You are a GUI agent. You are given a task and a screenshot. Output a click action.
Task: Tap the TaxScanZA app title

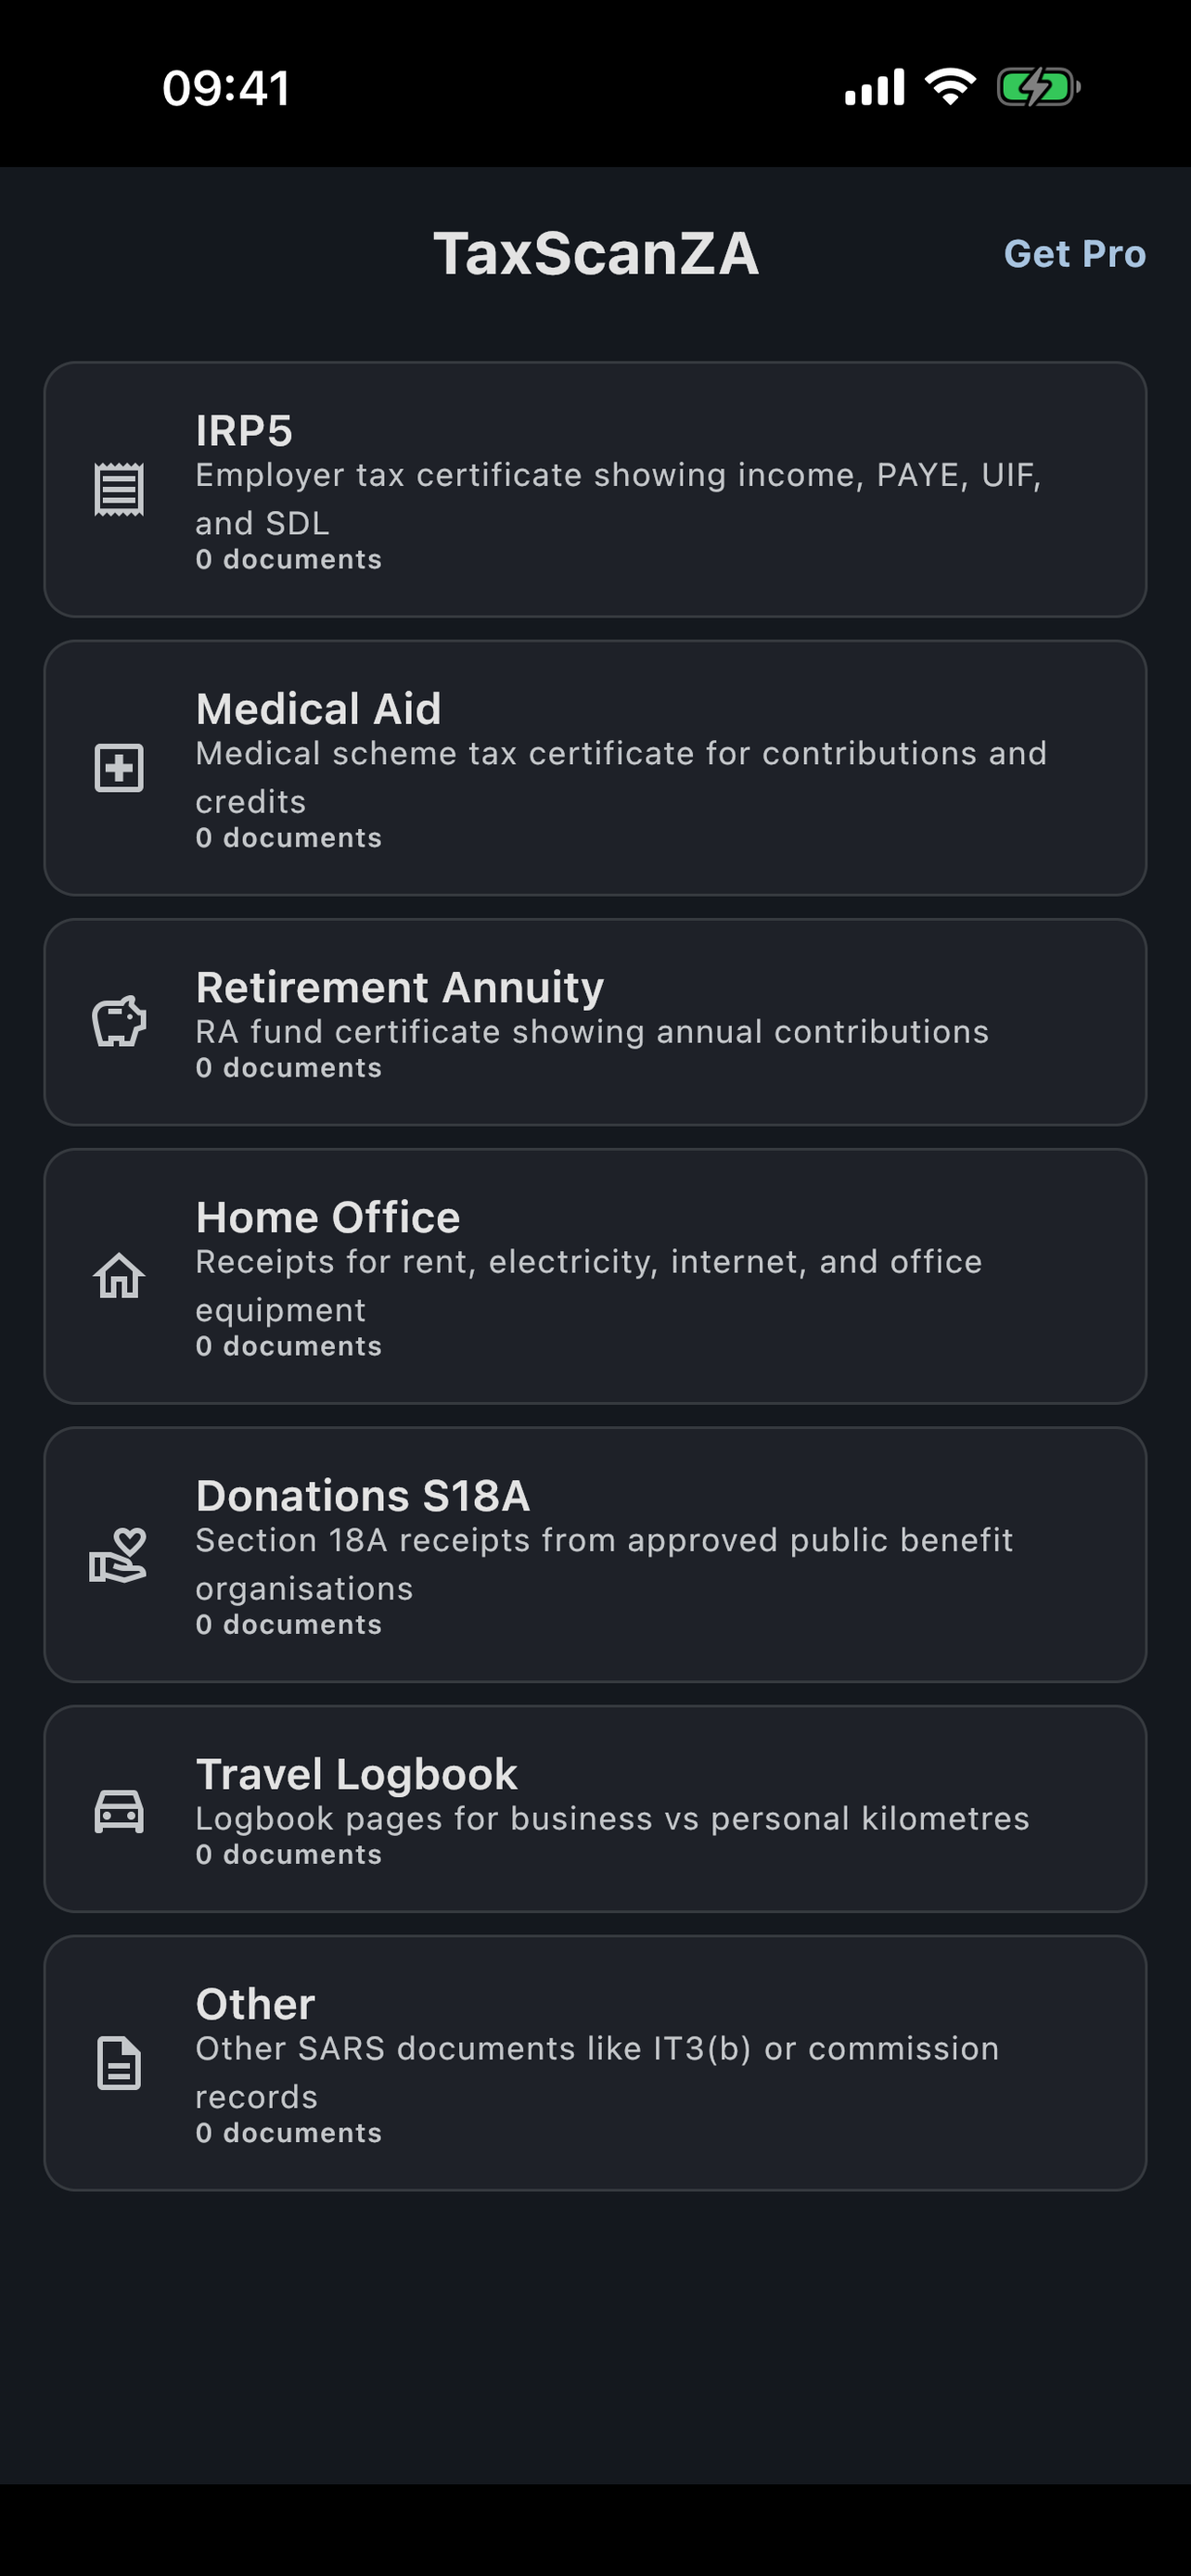[596, 254]
